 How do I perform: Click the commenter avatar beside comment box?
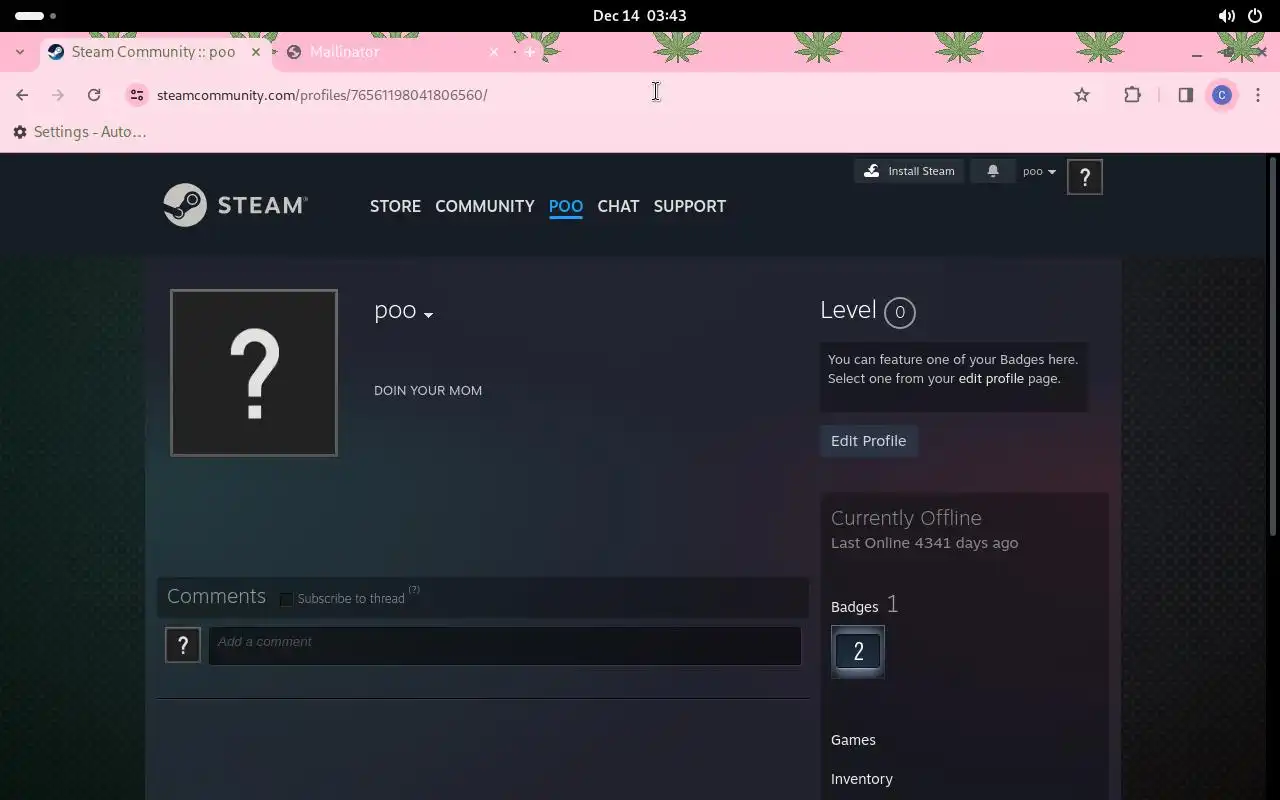(x=183, y=646)
